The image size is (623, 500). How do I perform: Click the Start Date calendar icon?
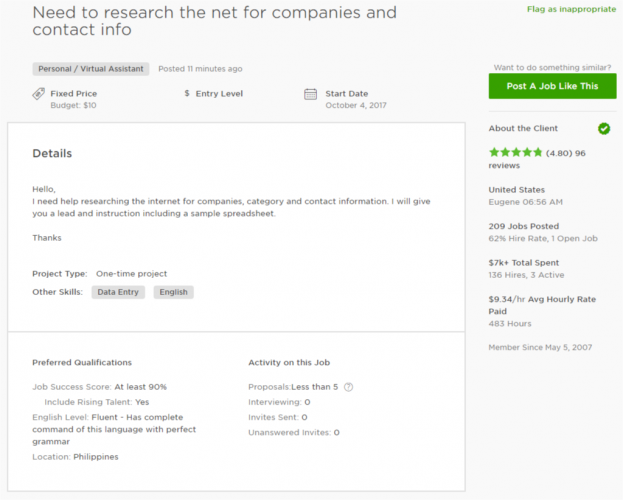tap(311, 95)
